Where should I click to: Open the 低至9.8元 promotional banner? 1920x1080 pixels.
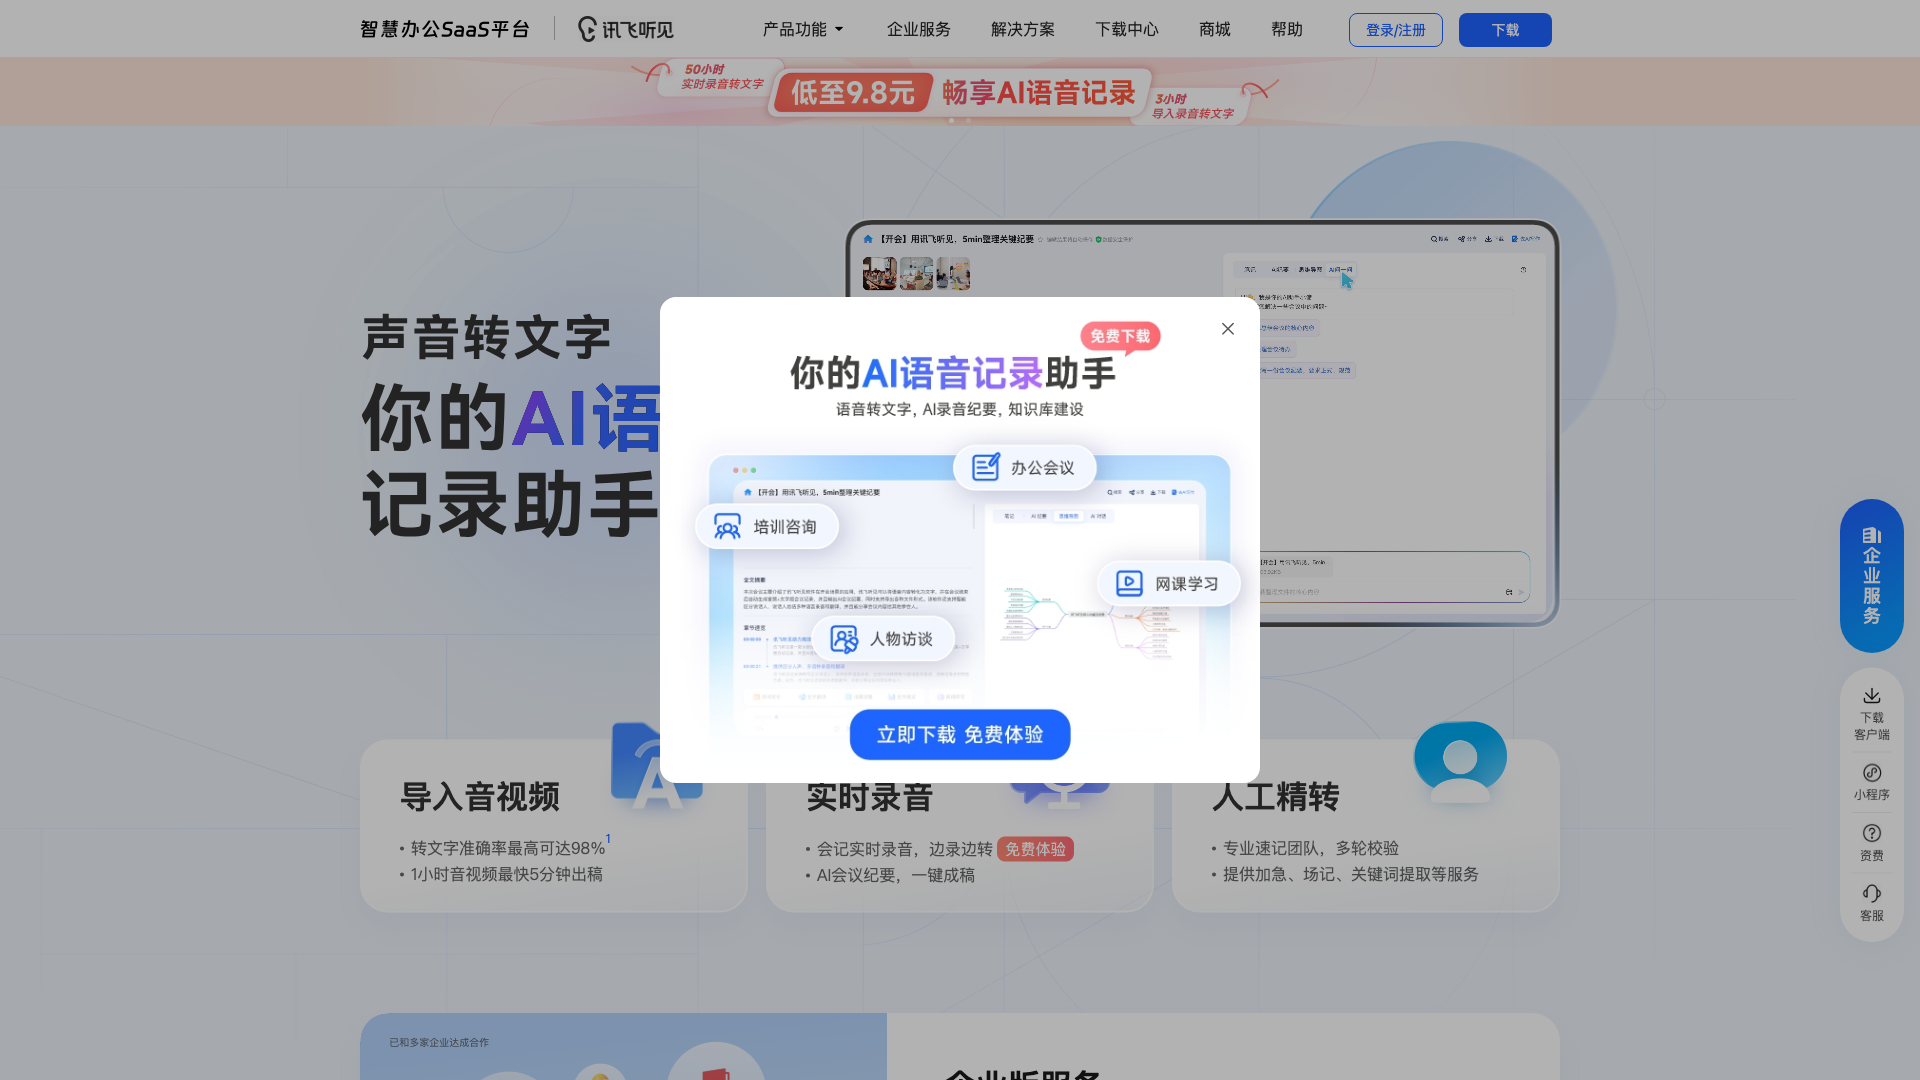click(960, 92)
